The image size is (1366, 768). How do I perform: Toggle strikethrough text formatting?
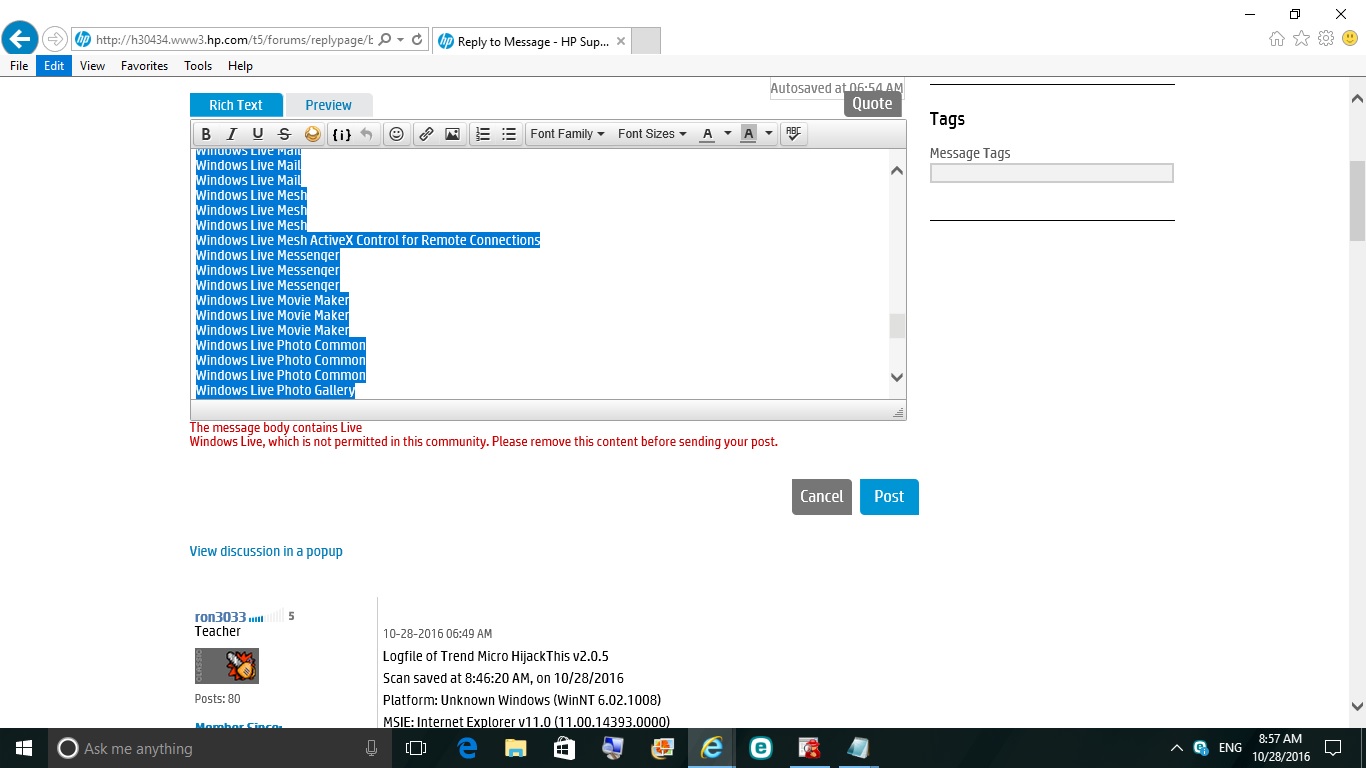284,134
